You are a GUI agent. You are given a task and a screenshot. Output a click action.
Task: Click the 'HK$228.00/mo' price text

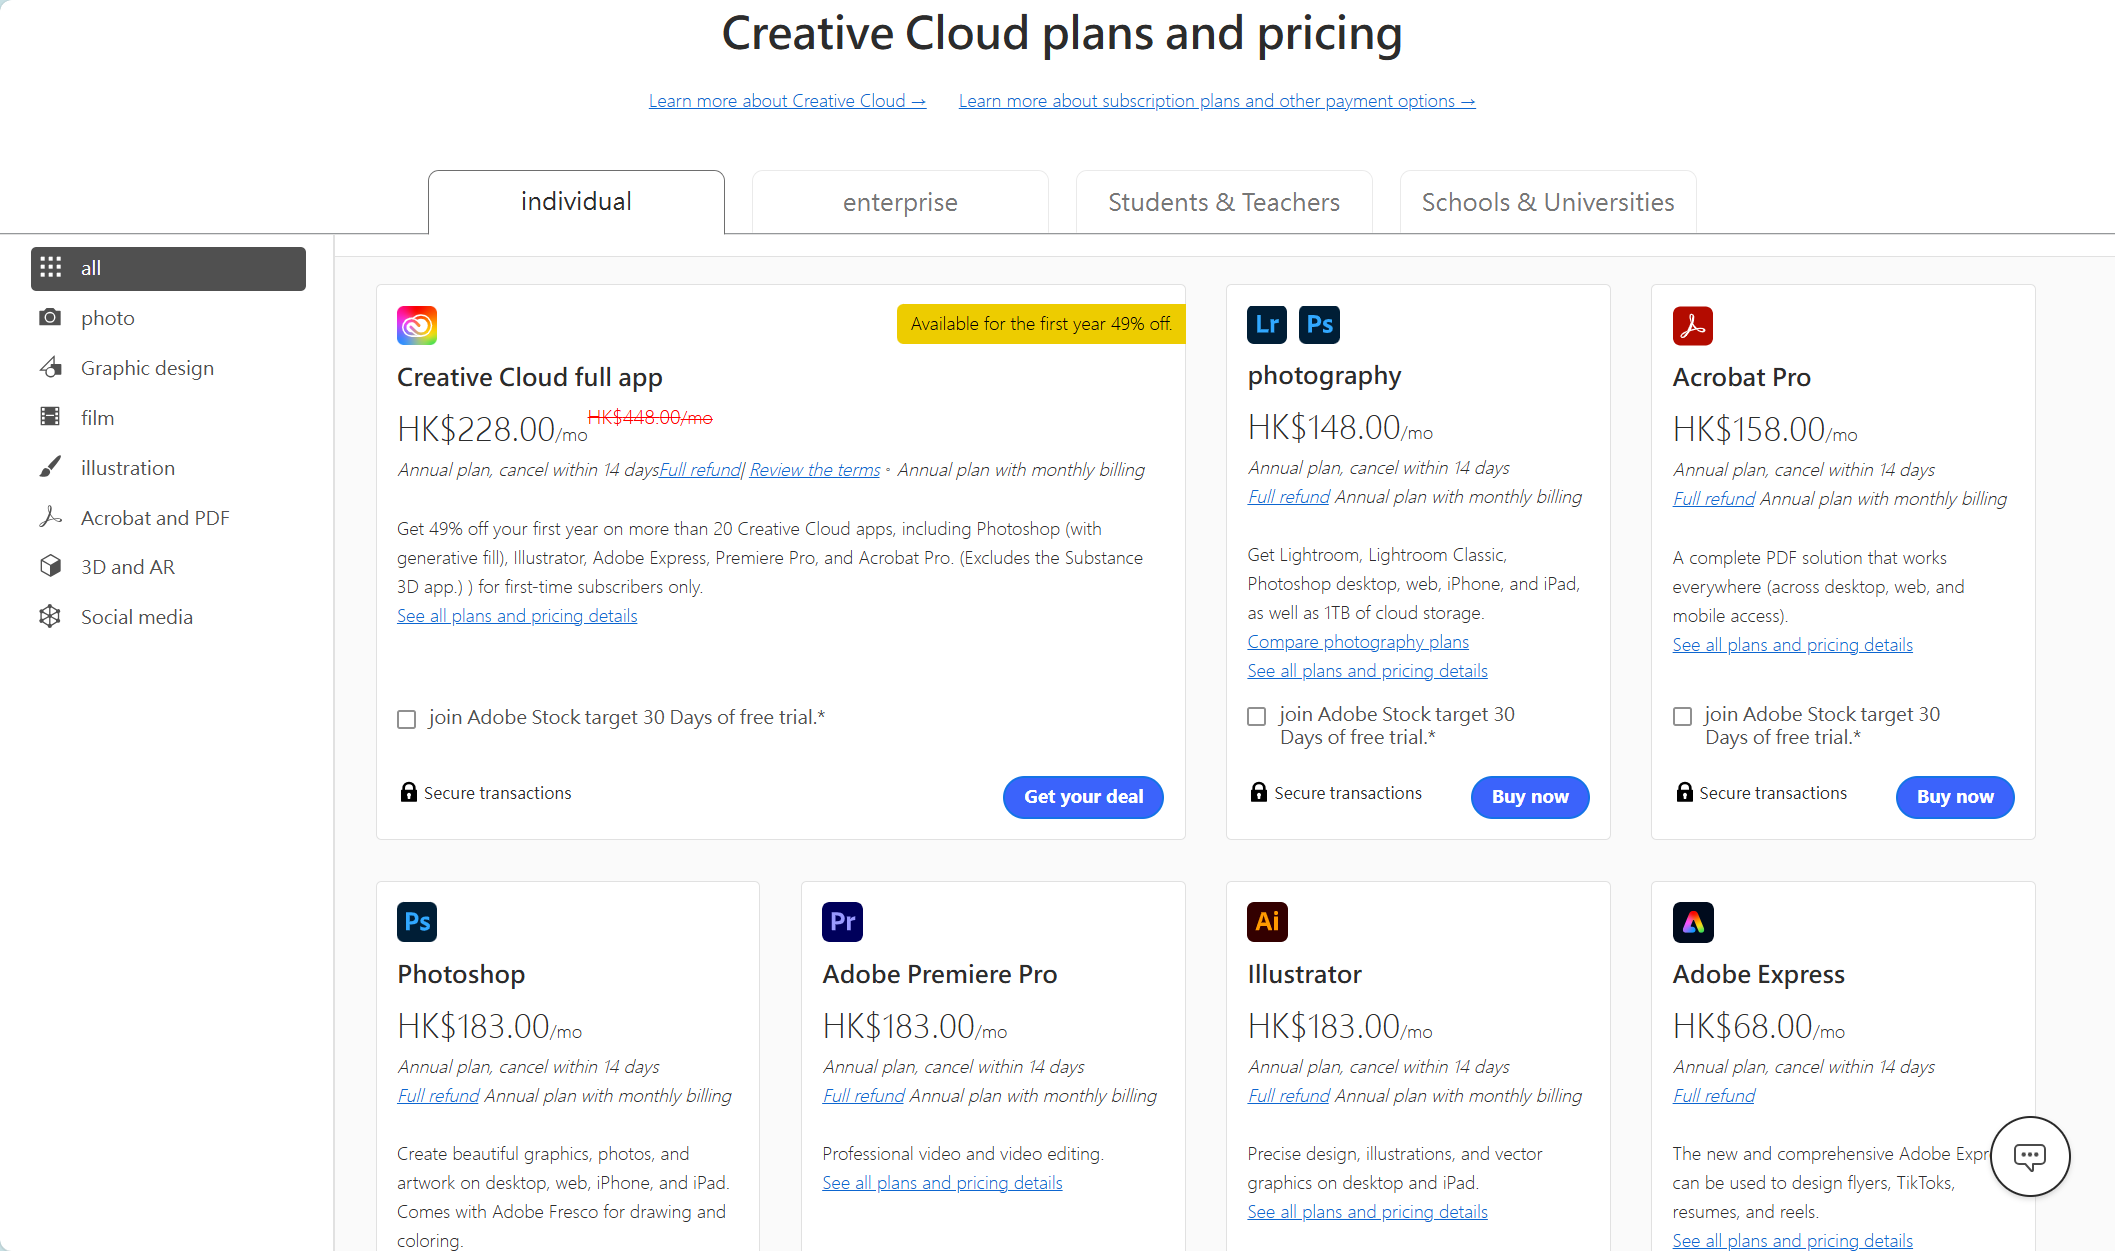492,430
